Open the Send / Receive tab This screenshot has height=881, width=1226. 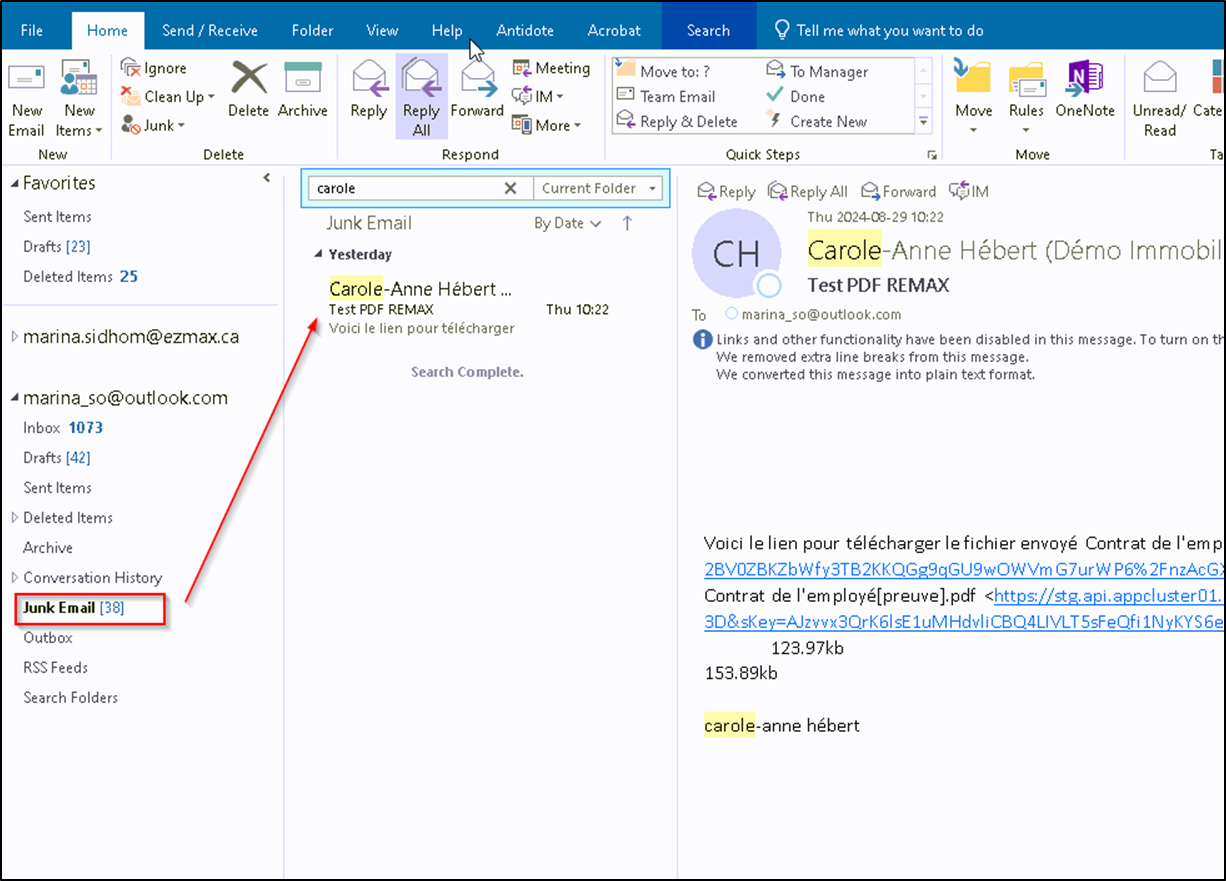(210, 30)
